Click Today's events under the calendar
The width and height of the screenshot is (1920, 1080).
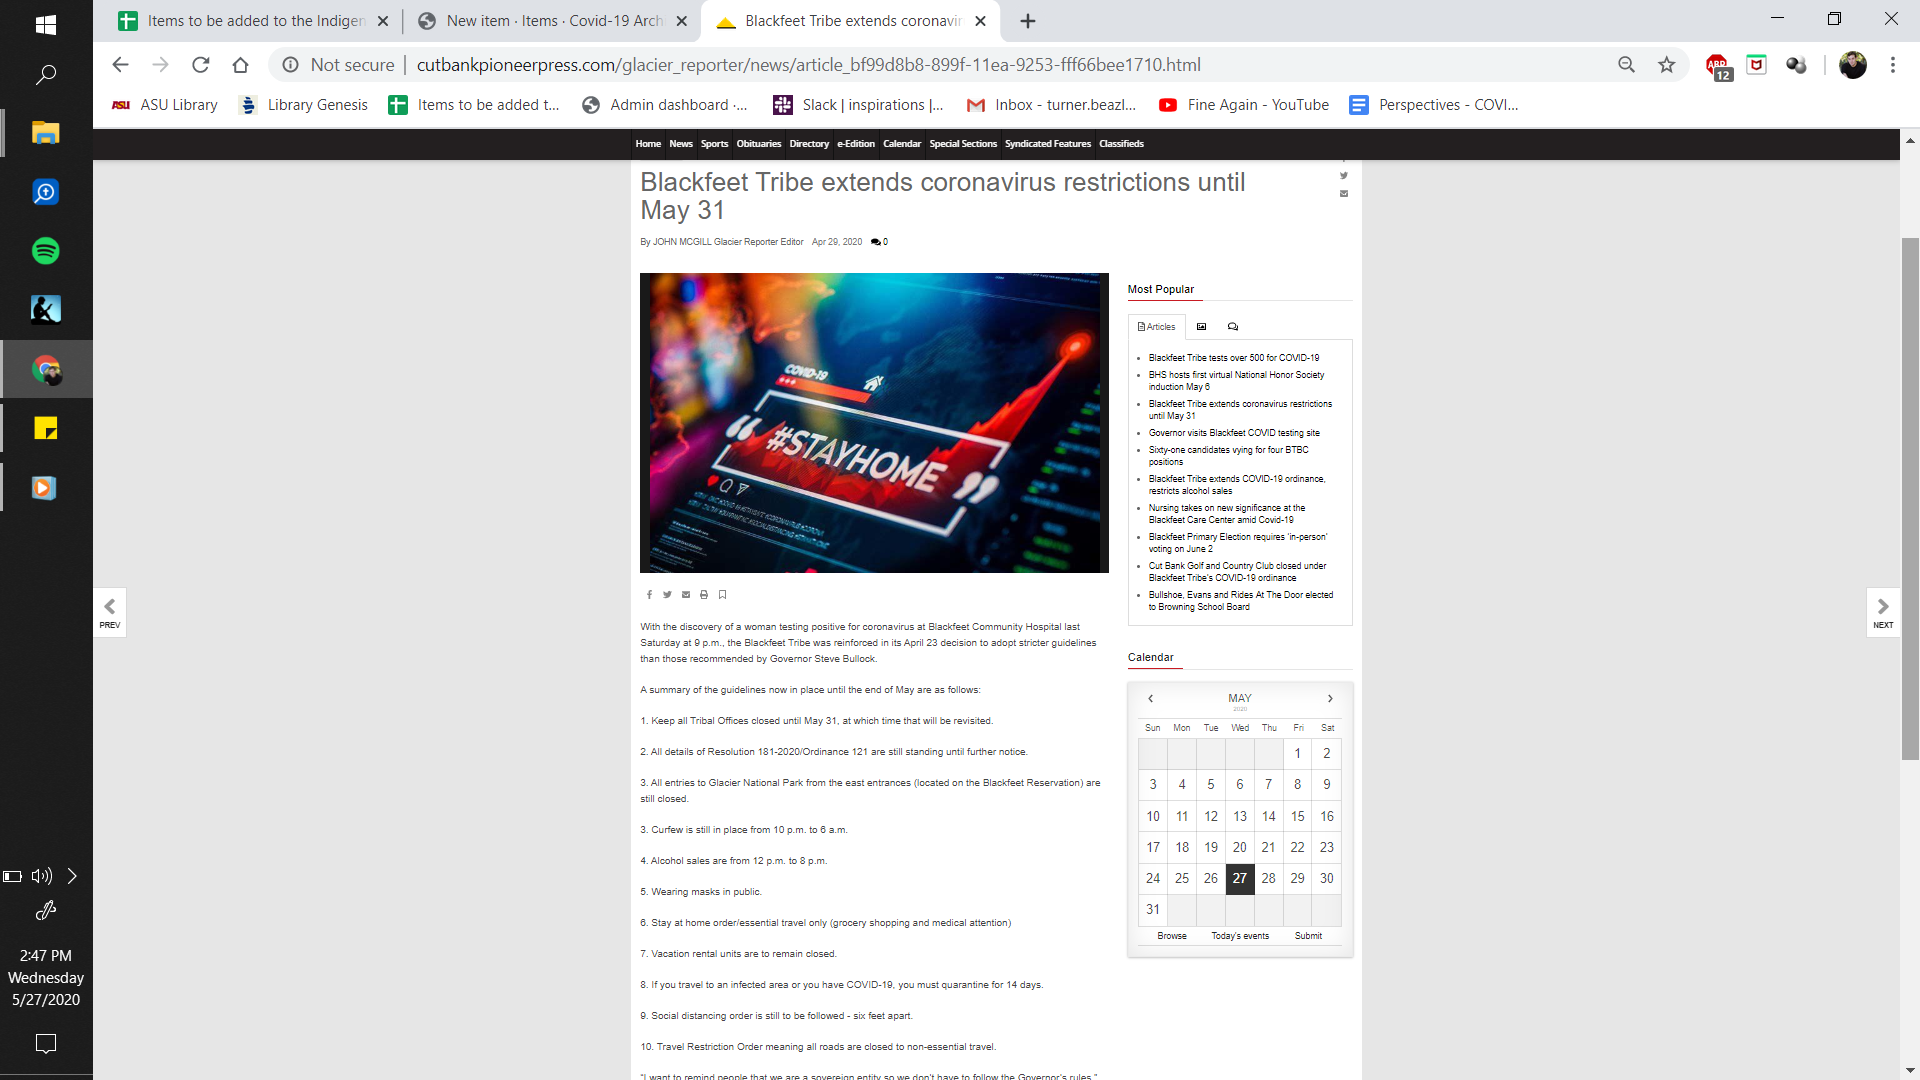point(1240,936)
